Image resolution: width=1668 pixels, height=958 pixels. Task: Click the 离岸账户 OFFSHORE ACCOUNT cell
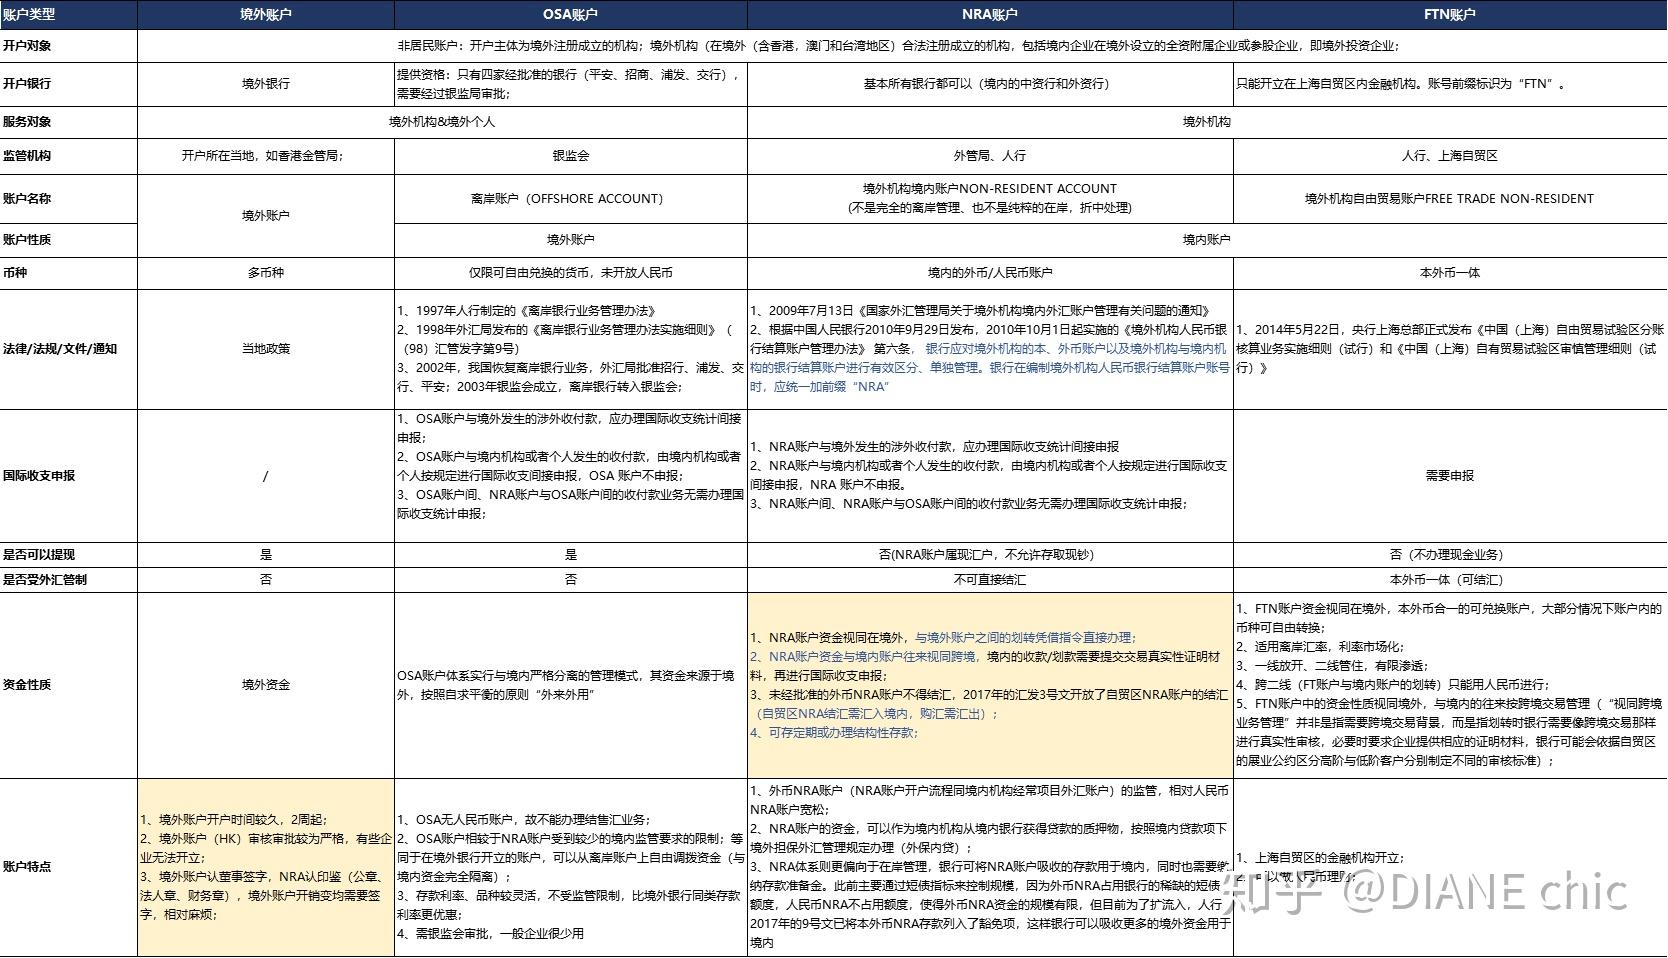coord(566,198)
